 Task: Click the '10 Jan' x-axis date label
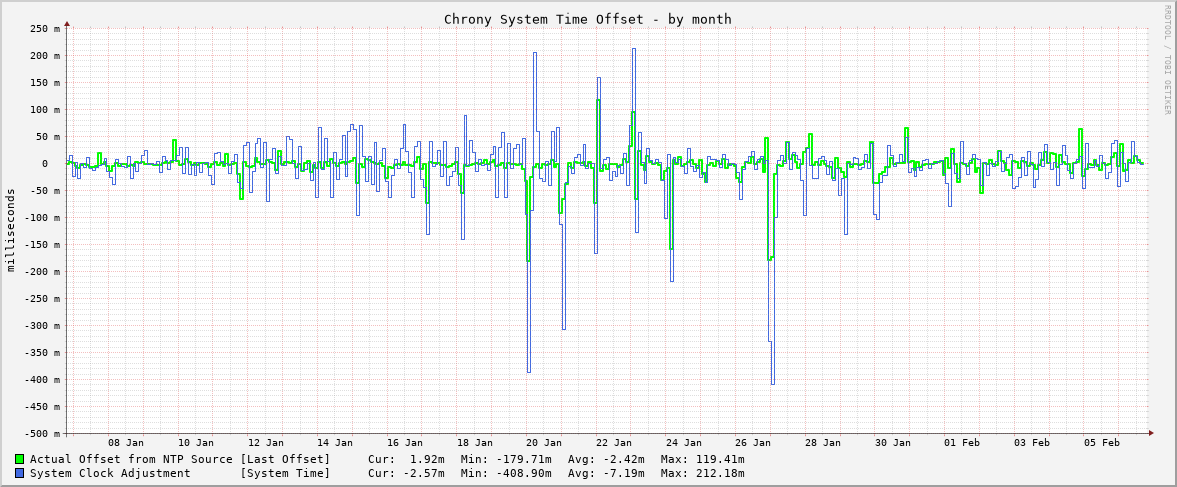(196, 443)
